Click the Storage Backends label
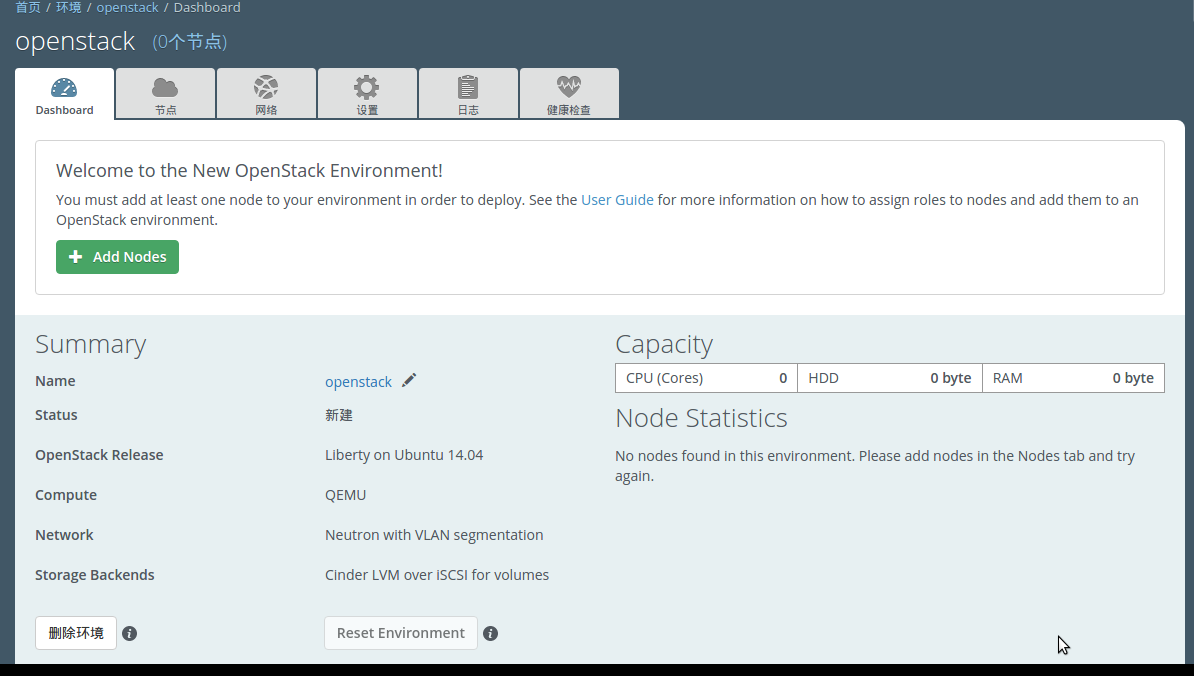 (x=94, y=575)
